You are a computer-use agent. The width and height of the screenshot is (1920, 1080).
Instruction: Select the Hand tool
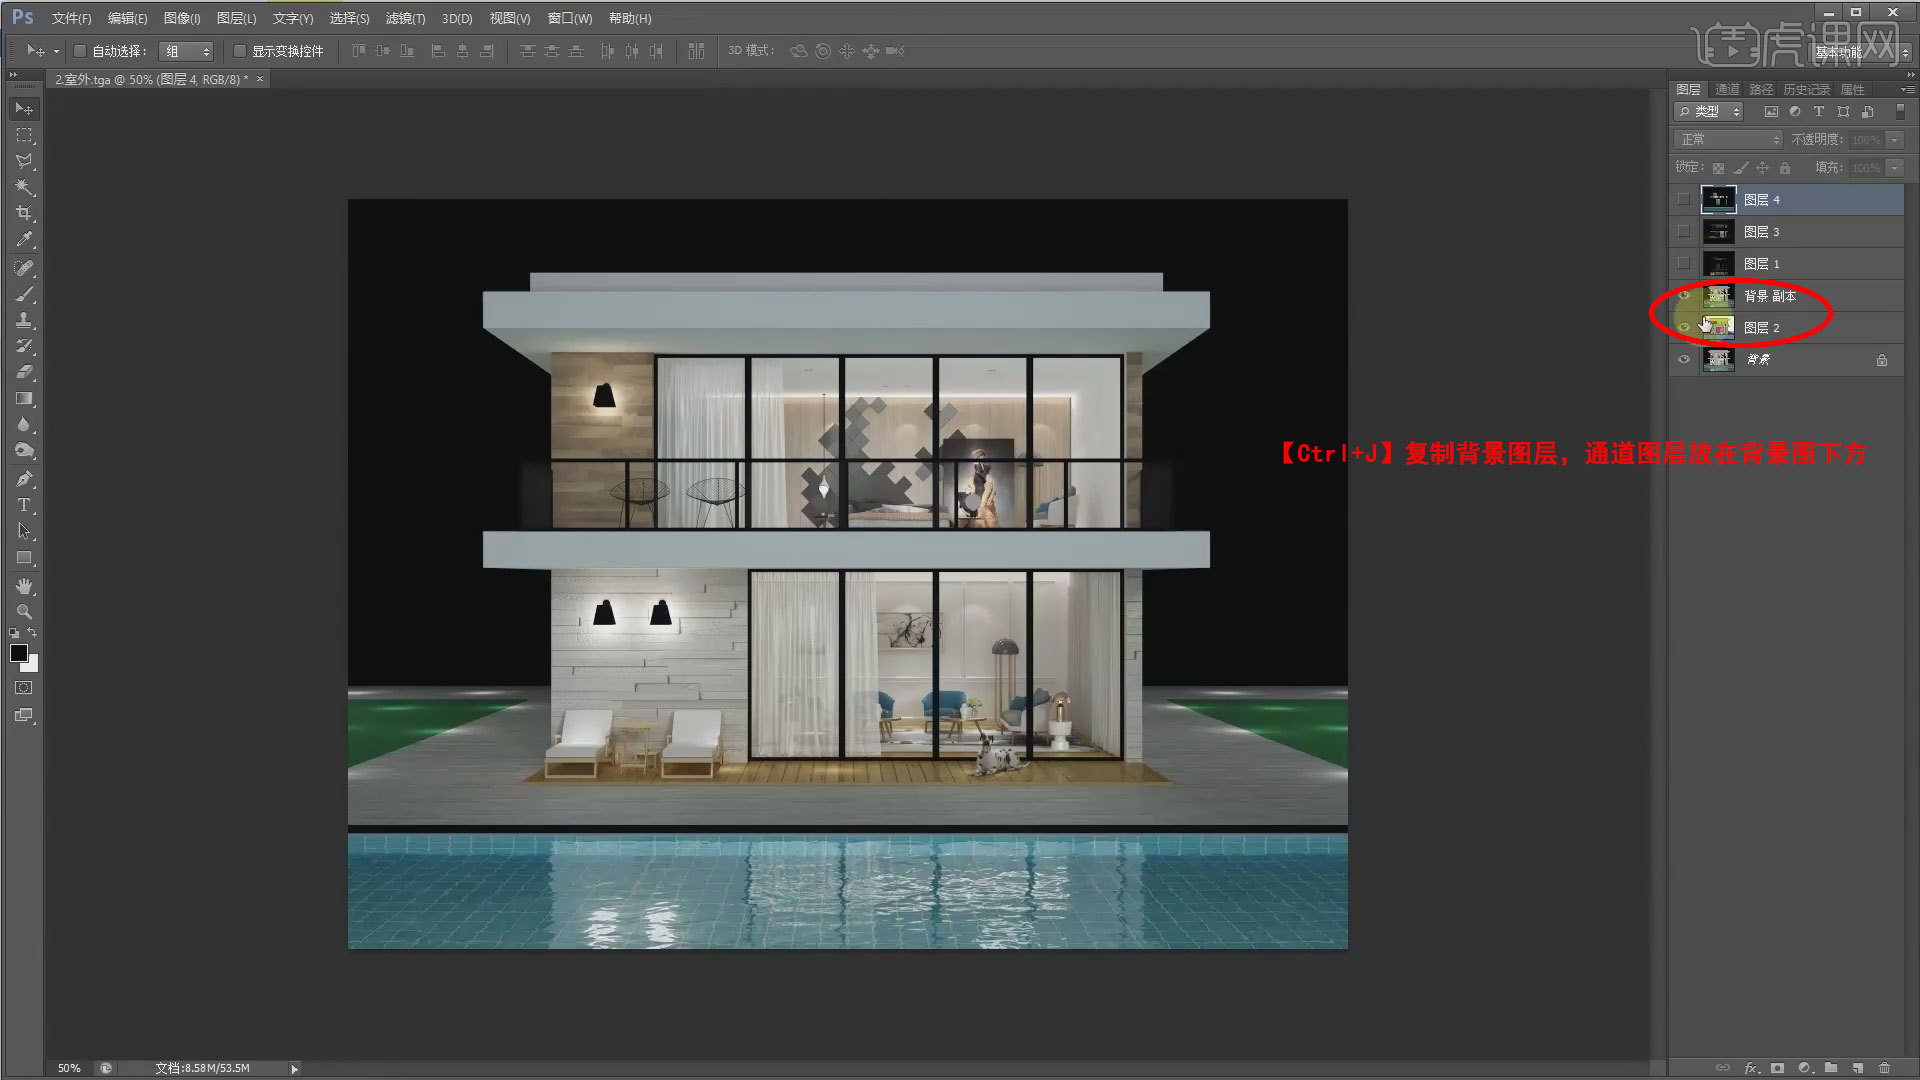click(x=24, y=586)
